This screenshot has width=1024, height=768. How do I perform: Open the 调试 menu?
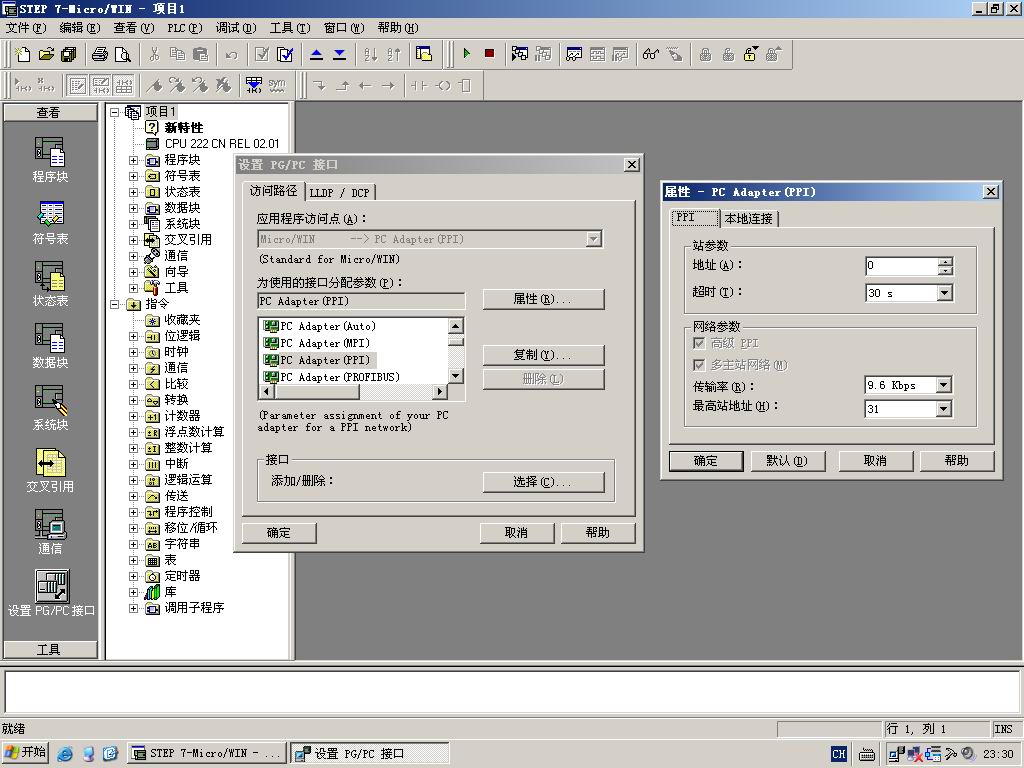point(236,27)
